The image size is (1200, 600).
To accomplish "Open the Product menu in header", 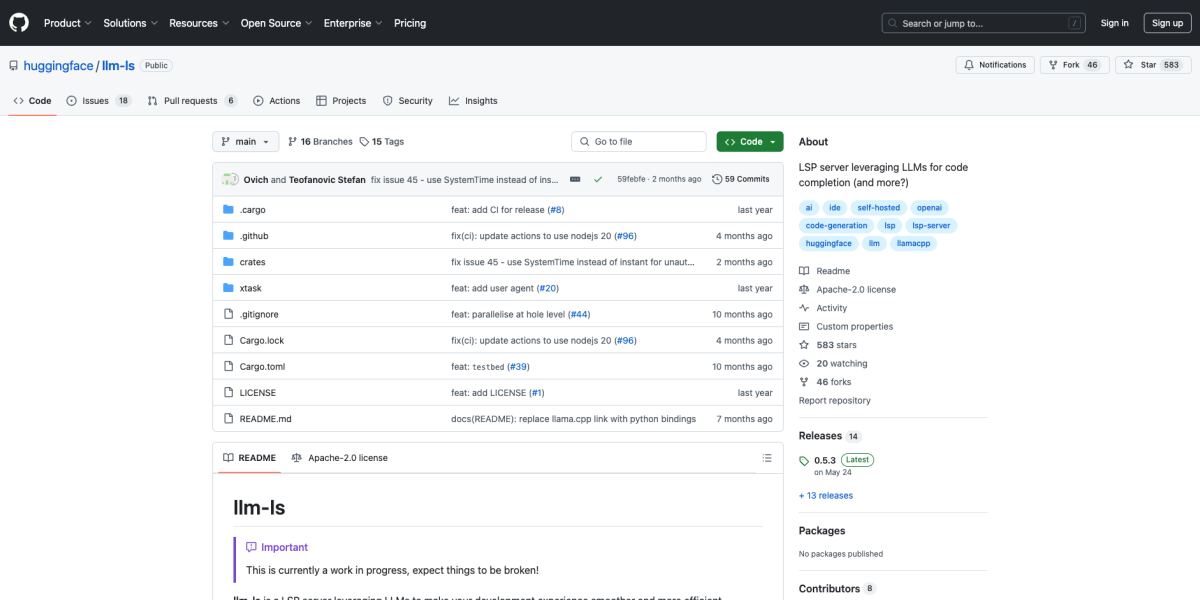I will (x=67, y=23).
